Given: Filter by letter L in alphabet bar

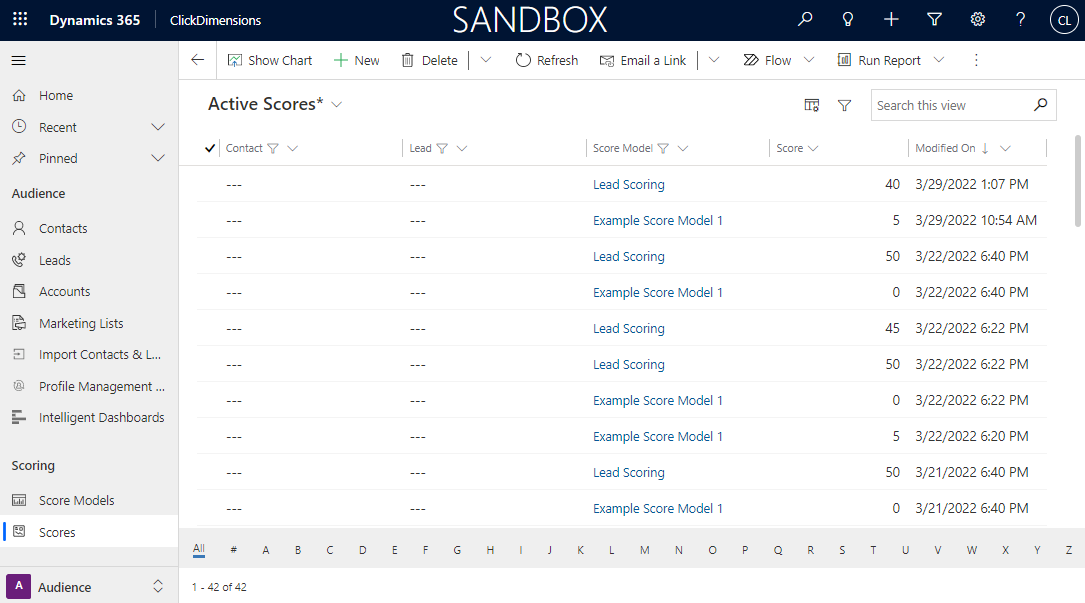Looking at the screenshot, I should click(x=612, y=550).
